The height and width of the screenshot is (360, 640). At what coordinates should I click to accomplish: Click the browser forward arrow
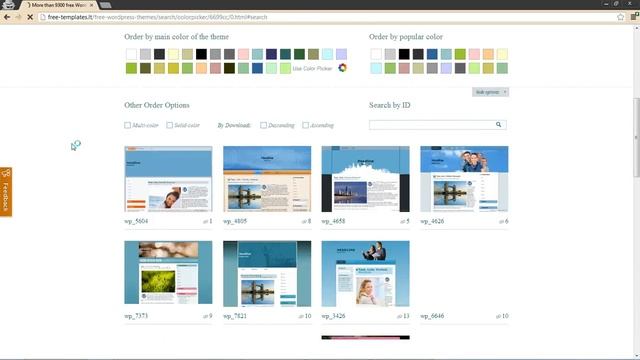tap(18, 17)
